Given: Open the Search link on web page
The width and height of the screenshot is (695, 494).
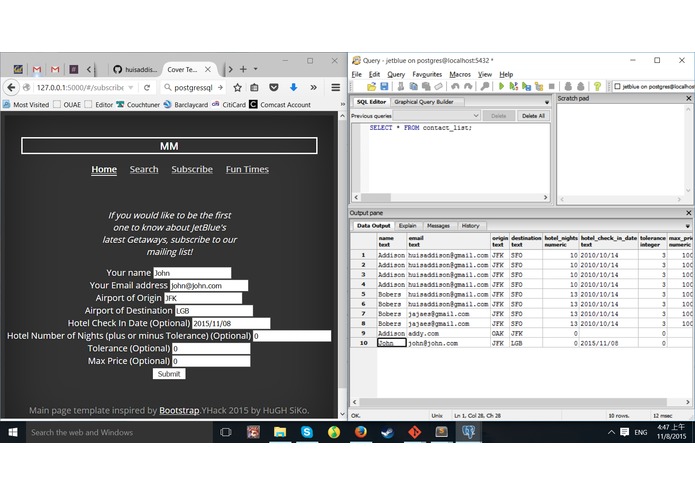Looking at the screenshot, I should pos(144,169).
